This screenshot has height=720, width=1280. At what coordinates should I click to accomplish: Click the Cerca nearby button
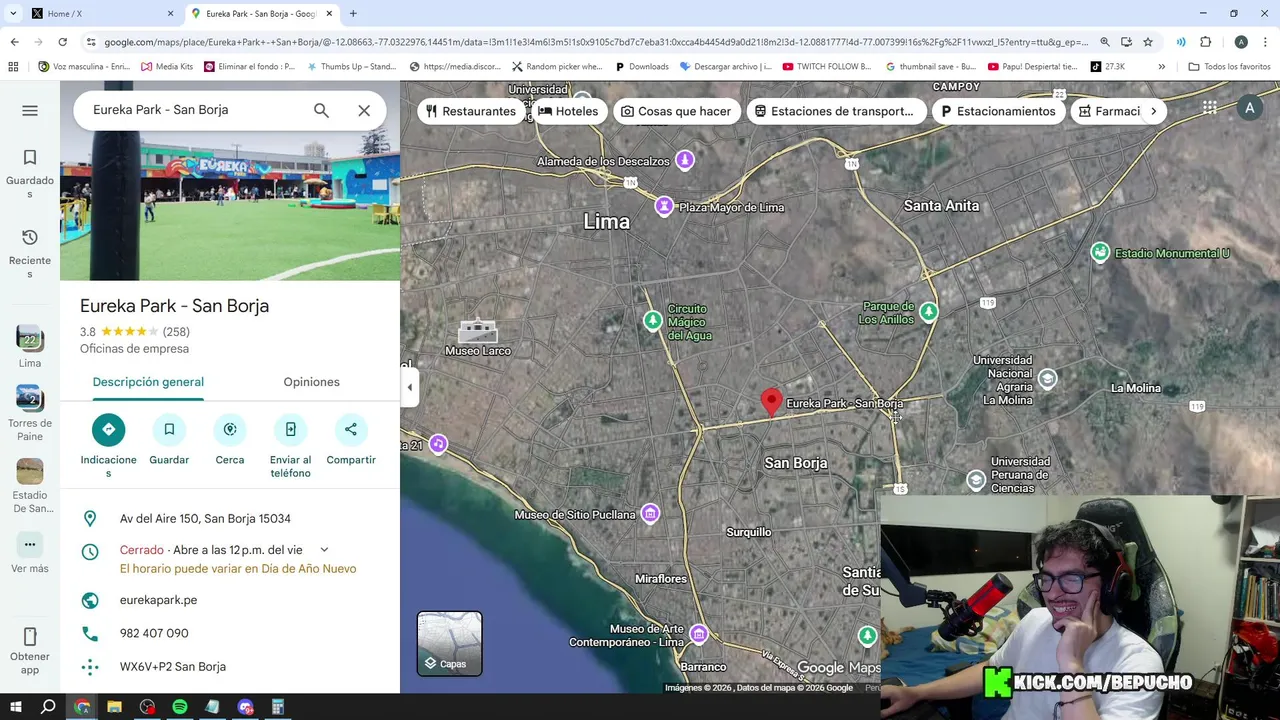point(230,430)
